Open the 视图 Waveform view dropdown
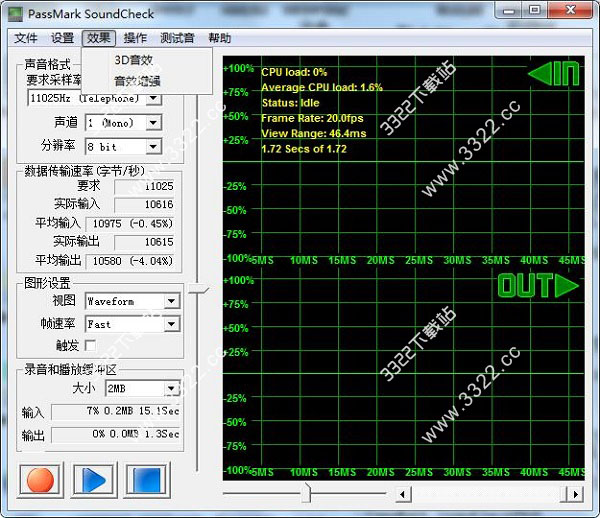Viewport: 600px width, 518px height. coord(171,301)
